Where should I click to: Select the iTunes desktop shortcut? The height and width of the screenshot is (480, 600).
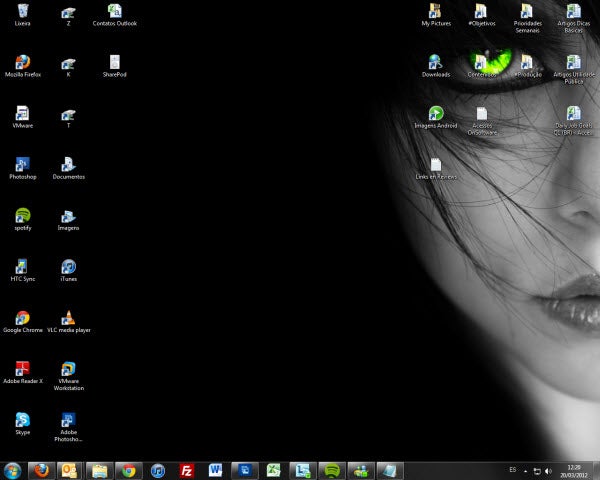point(68,266)
